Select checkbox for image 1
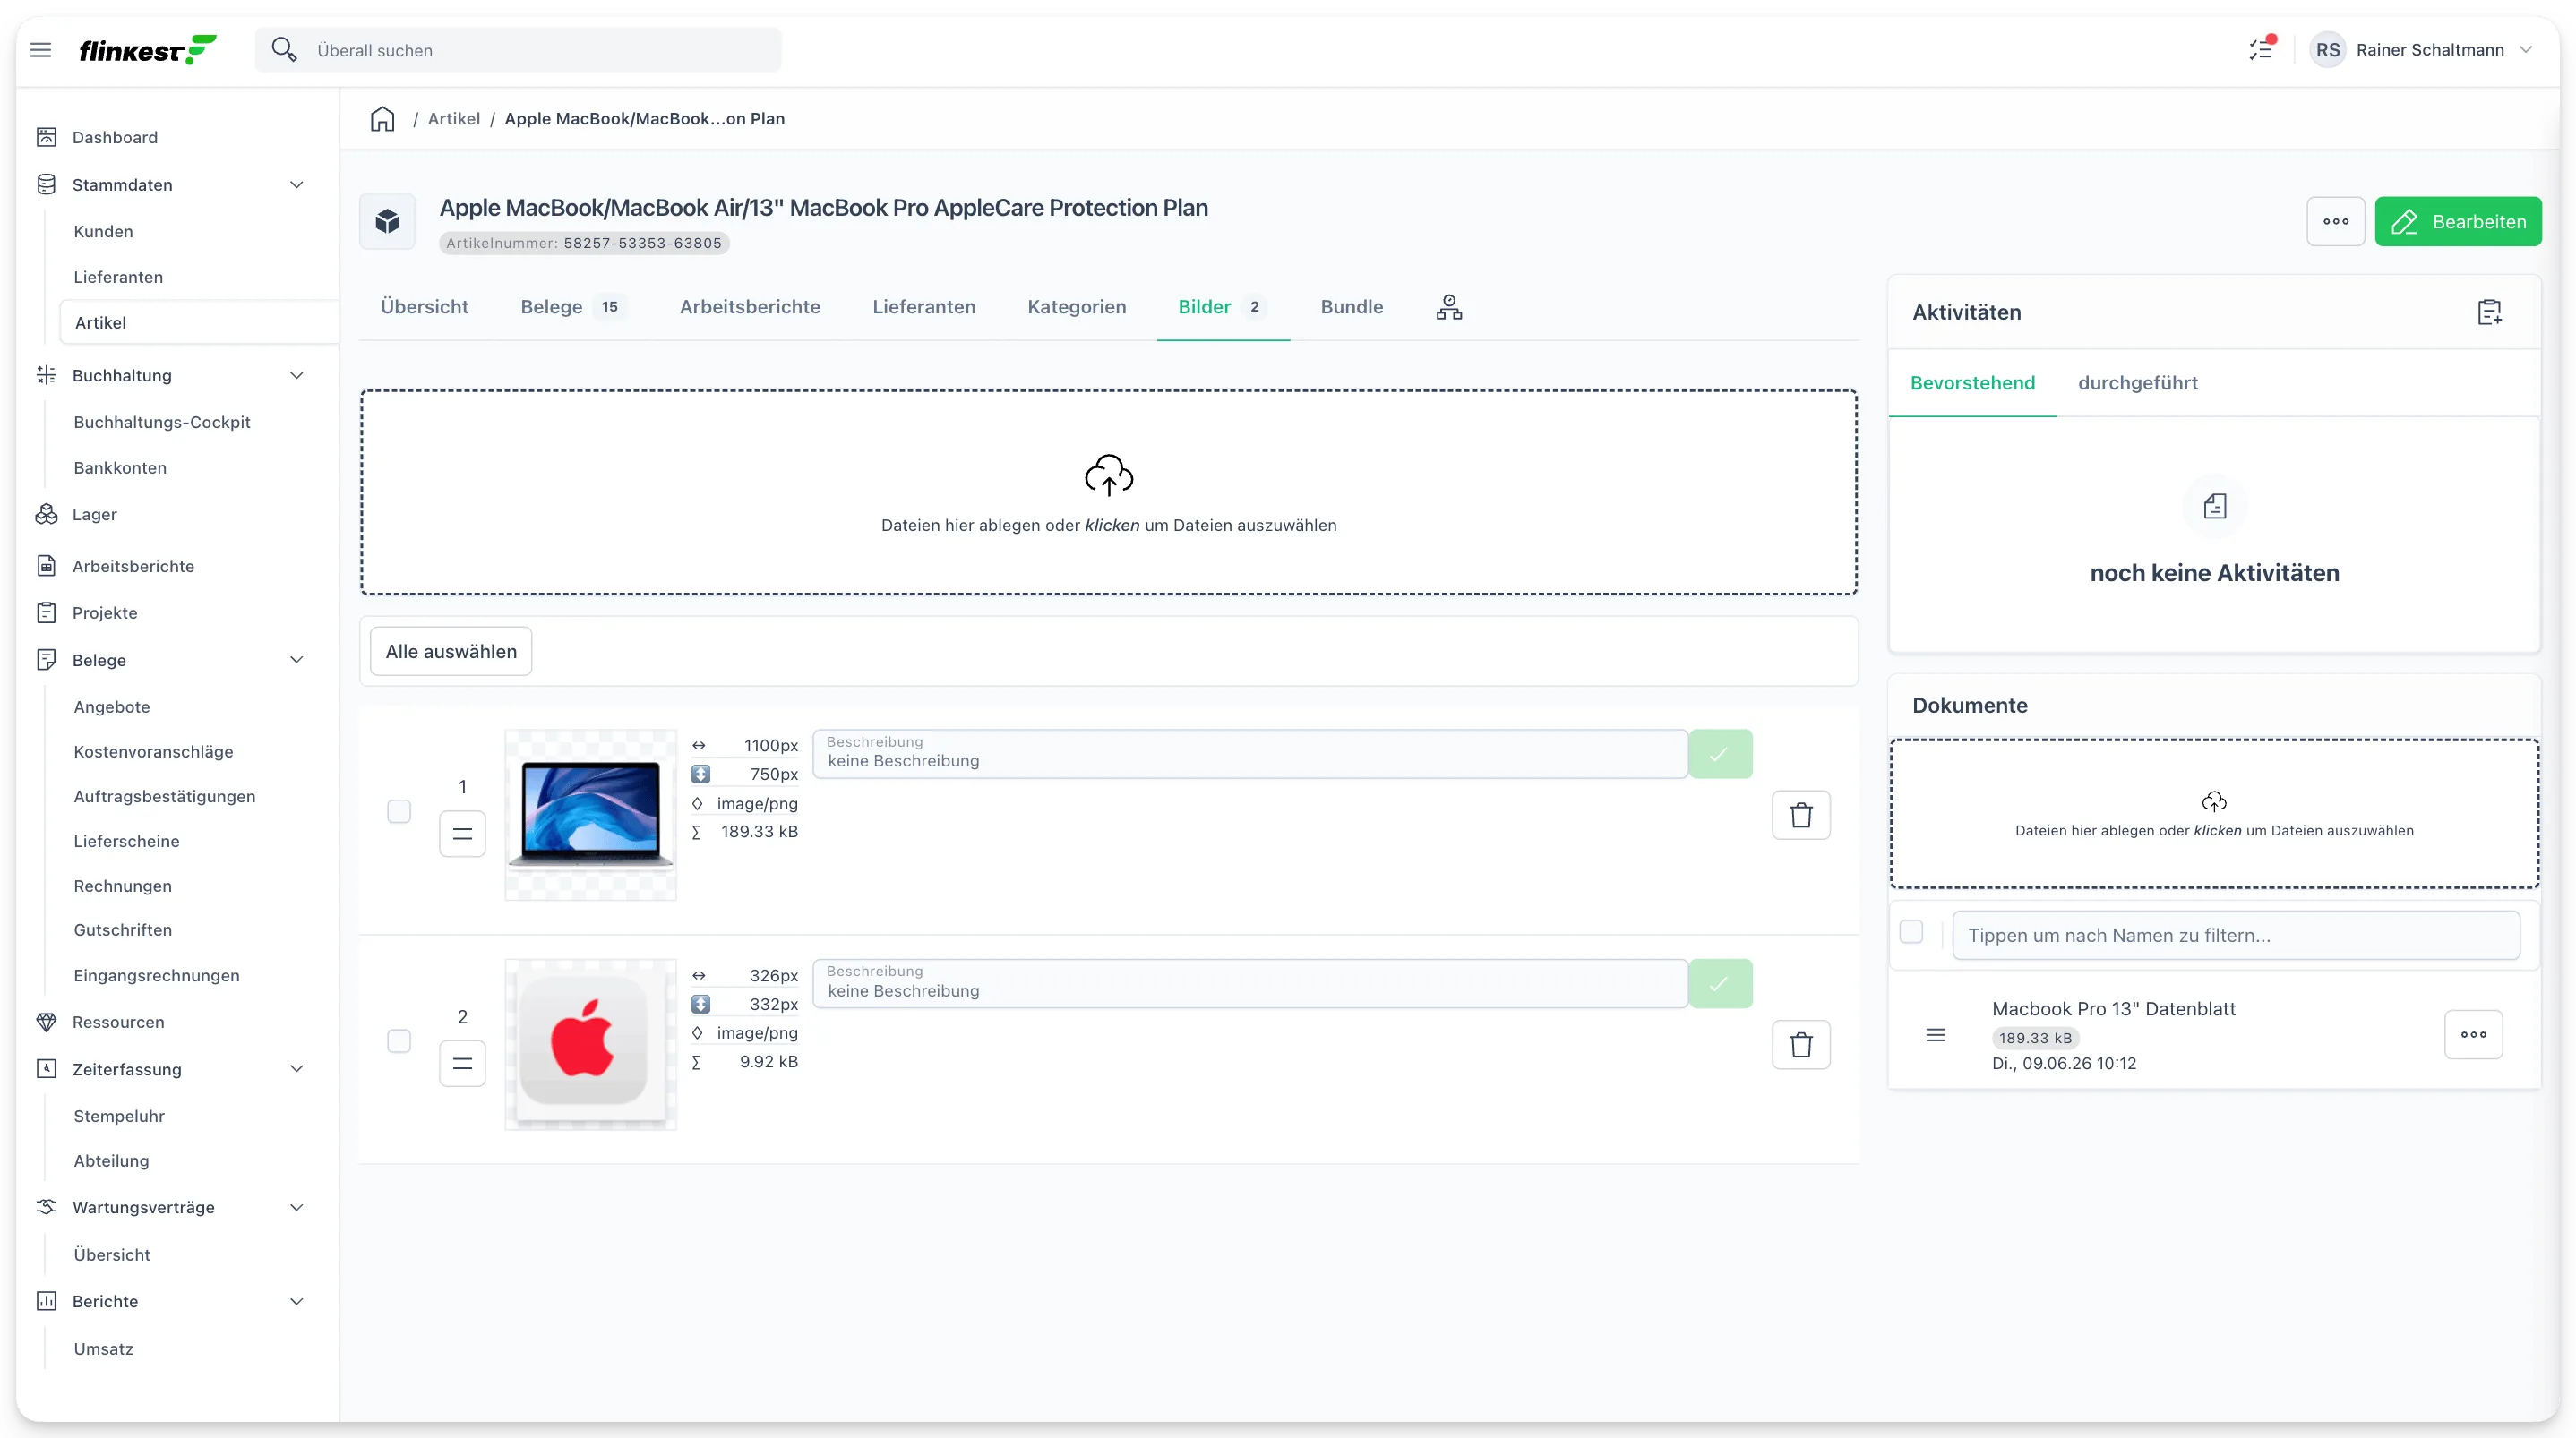Viewport: 2576px width, 1438px height. coord(399,811)
